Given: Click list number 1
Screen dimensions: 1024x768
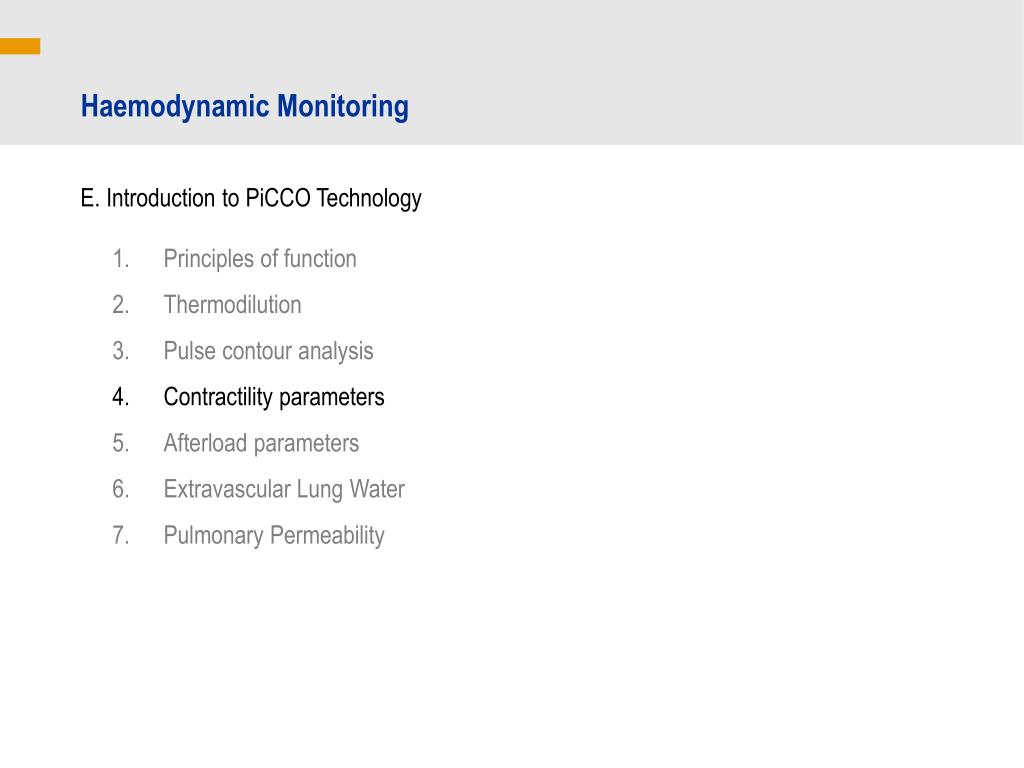Looking at the screenshot, I should 121,259.
